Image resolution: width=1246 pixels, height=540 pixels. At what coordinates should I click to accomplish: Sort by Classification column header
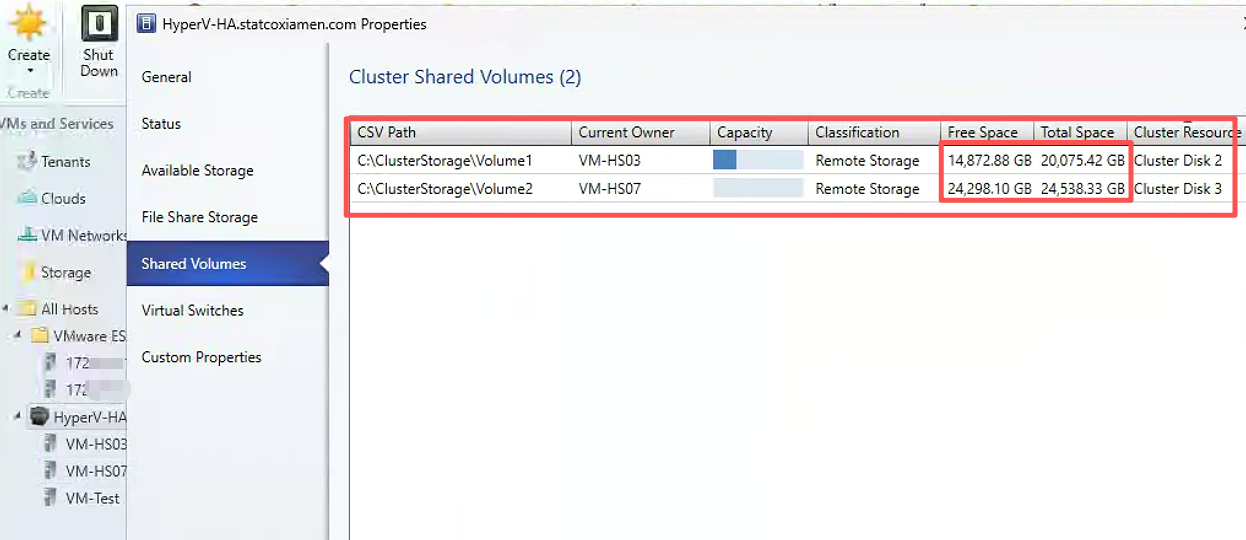click(874, 132)
